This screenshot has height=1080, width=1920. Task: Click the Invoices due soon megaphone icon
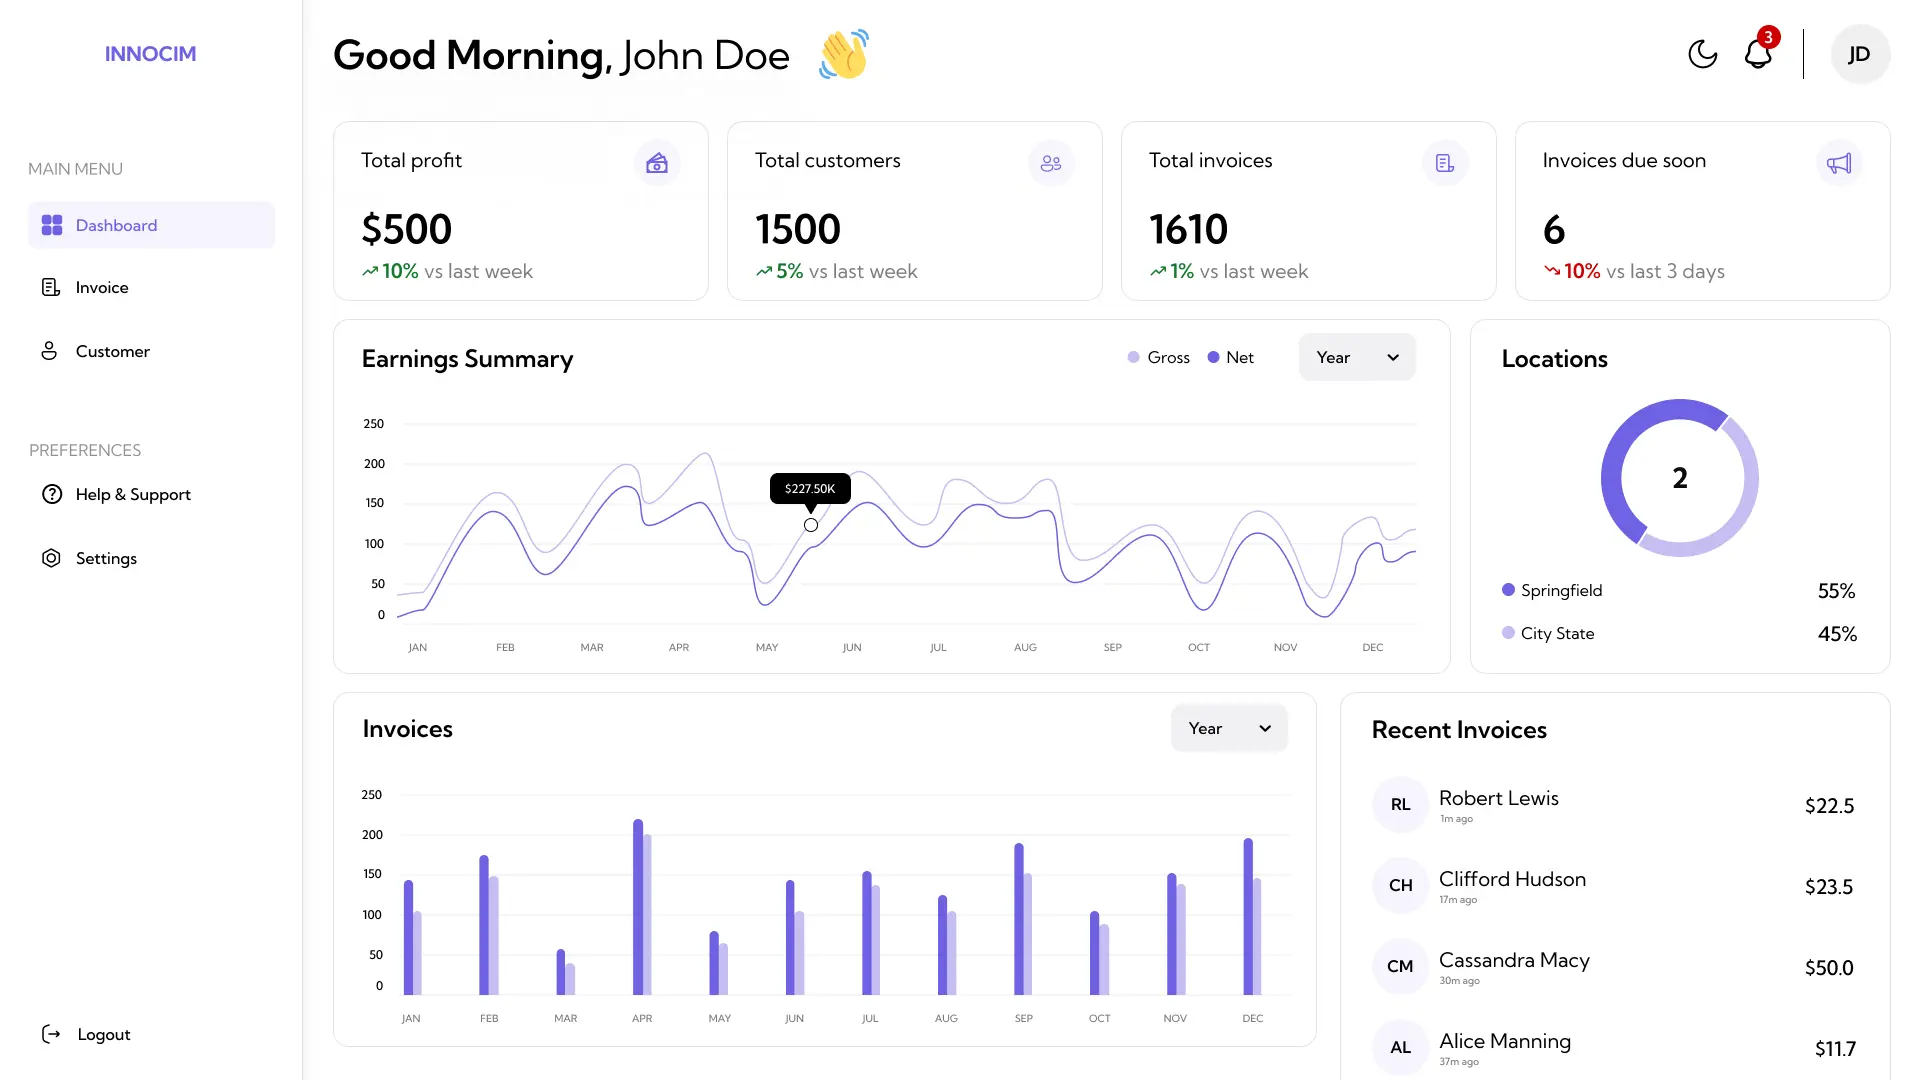1839,163
